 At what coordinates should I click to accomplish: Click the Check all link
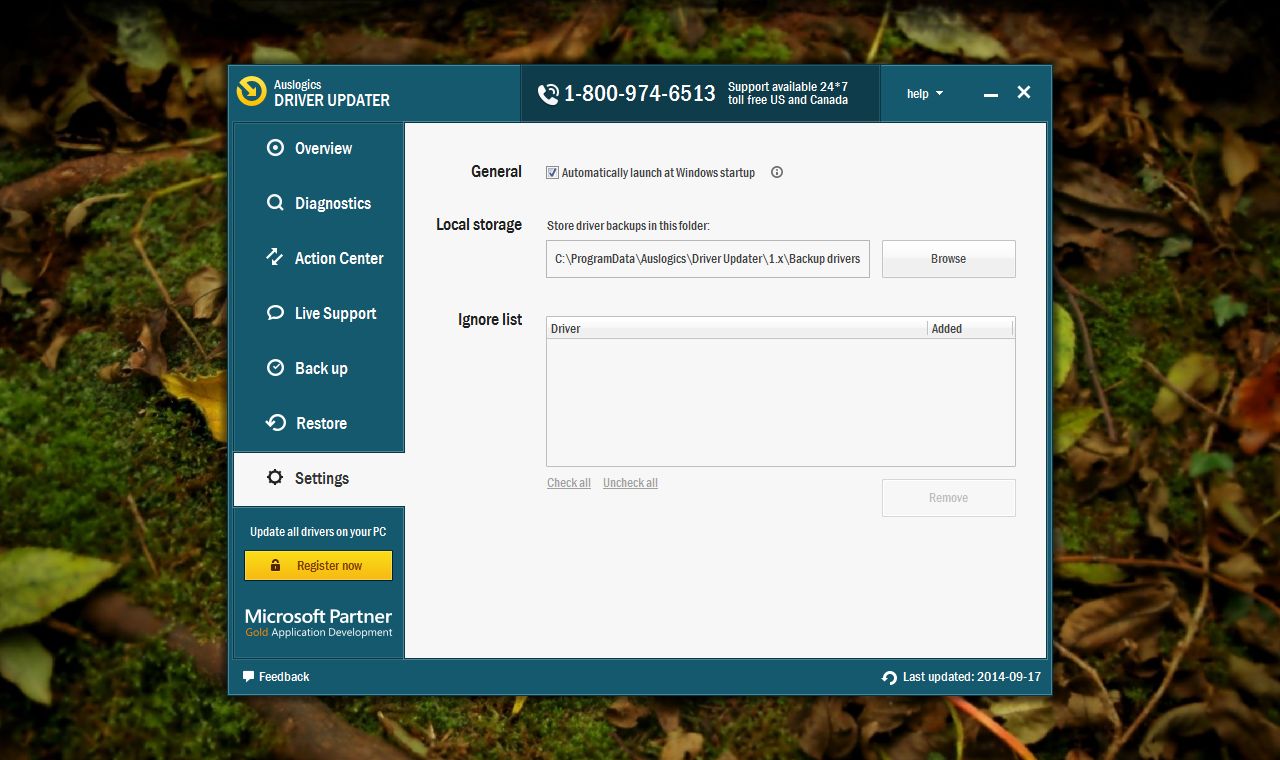(x=569, y=483)
